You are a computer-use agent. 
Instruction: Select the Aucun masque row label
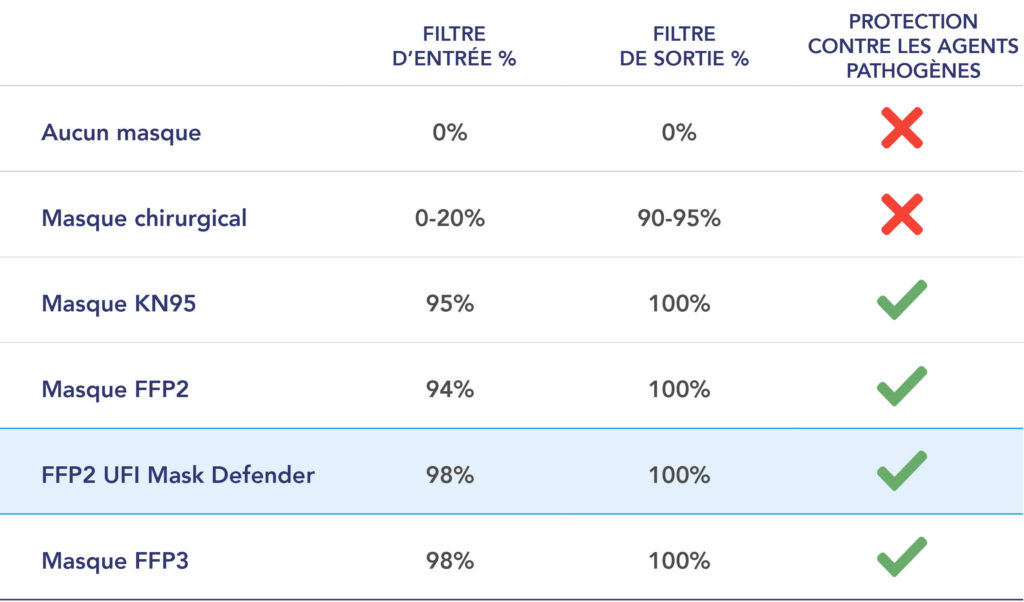tap(121, 133)
